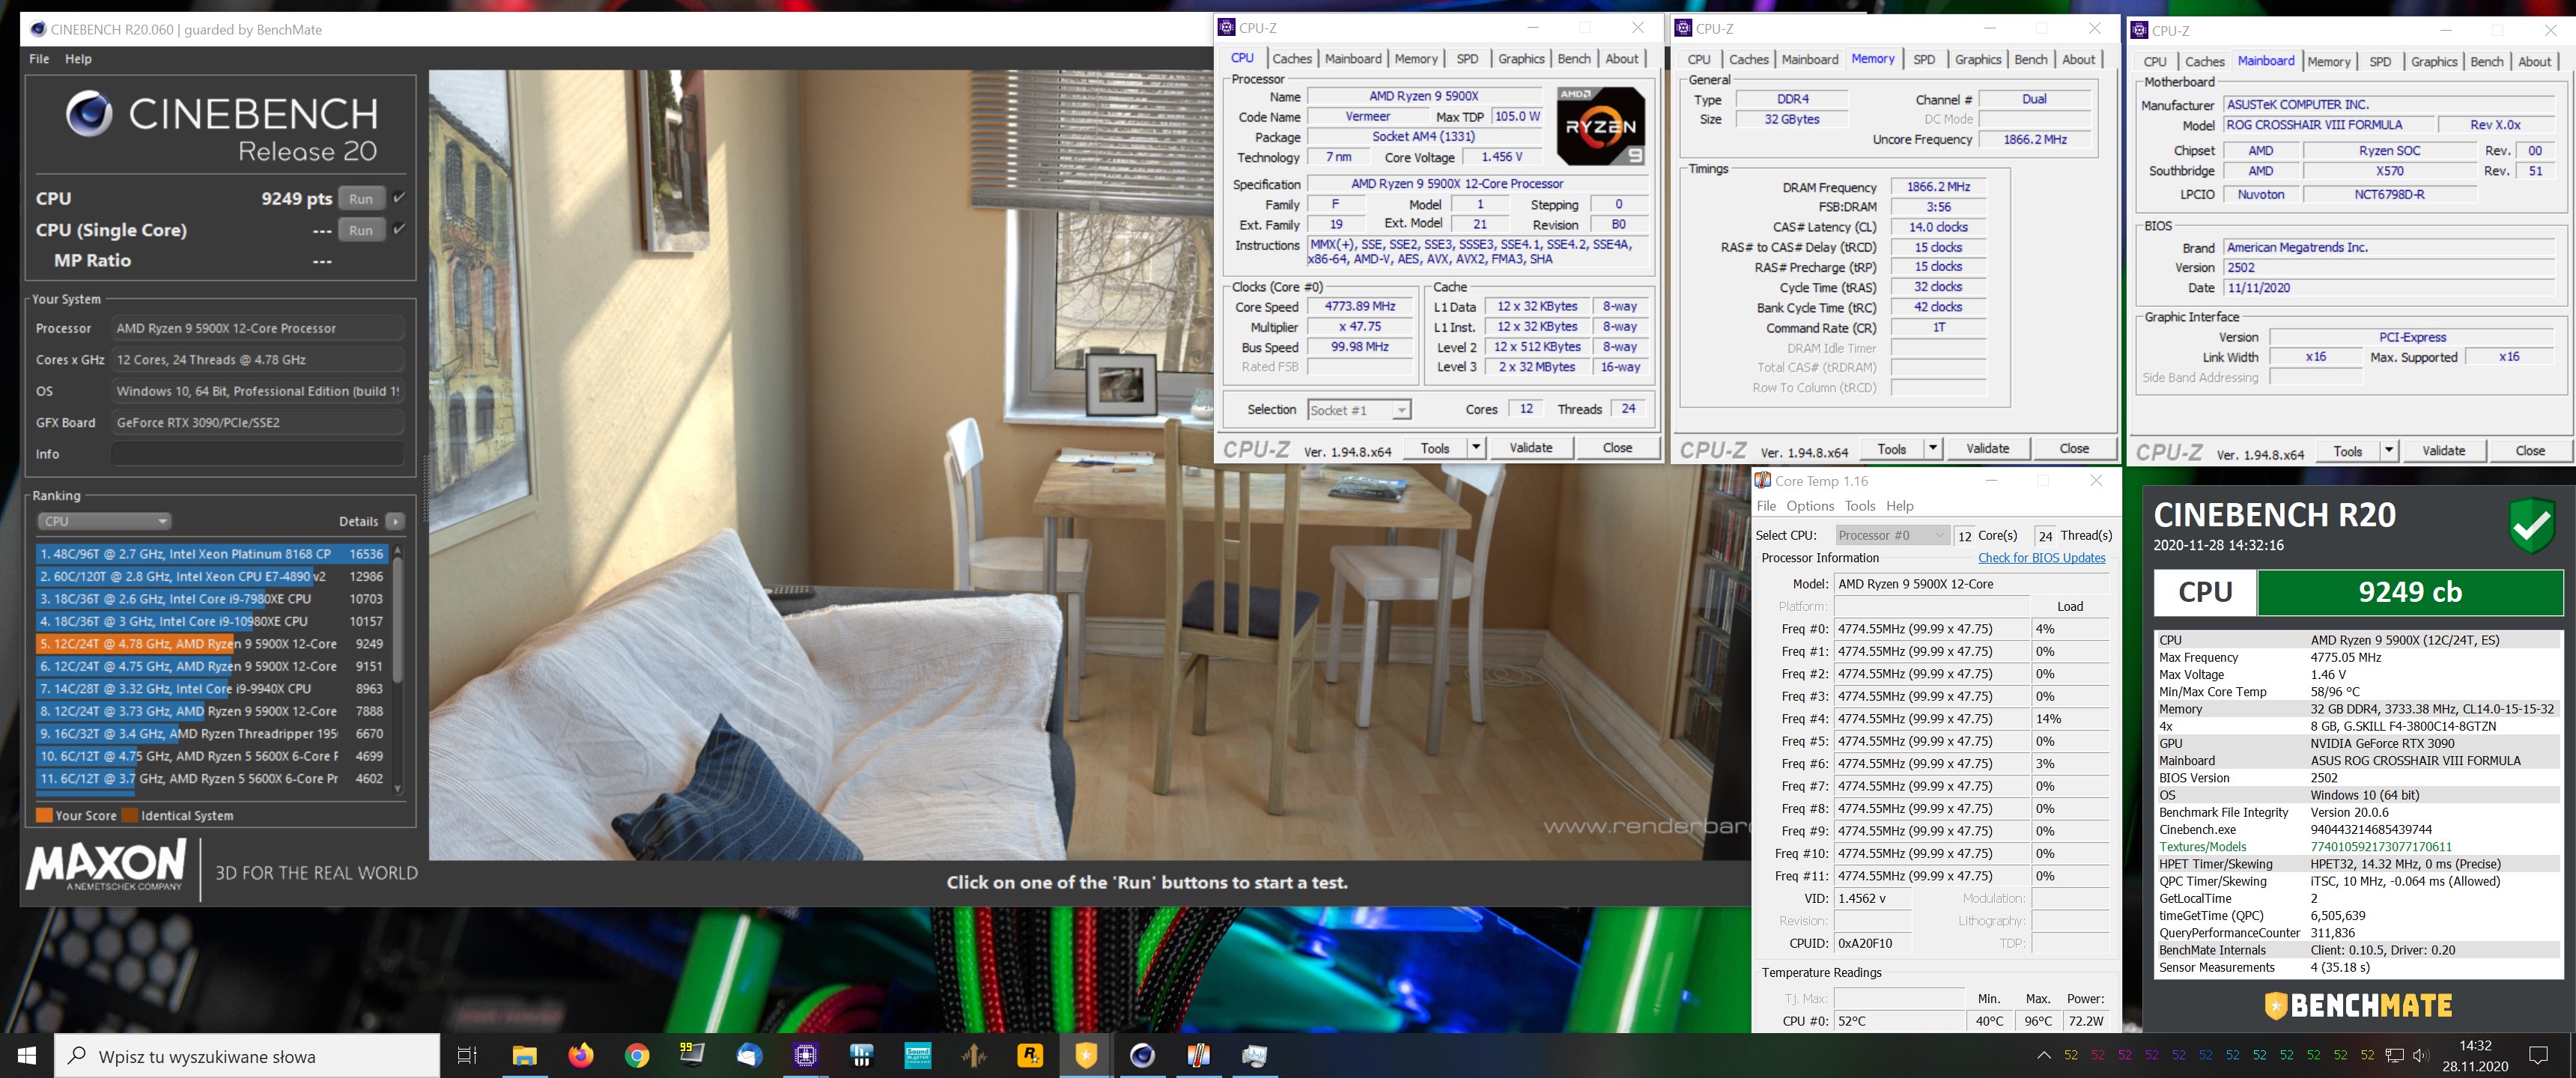Switch to Caches tab in first CPU-Z window

pos(1292,59)
